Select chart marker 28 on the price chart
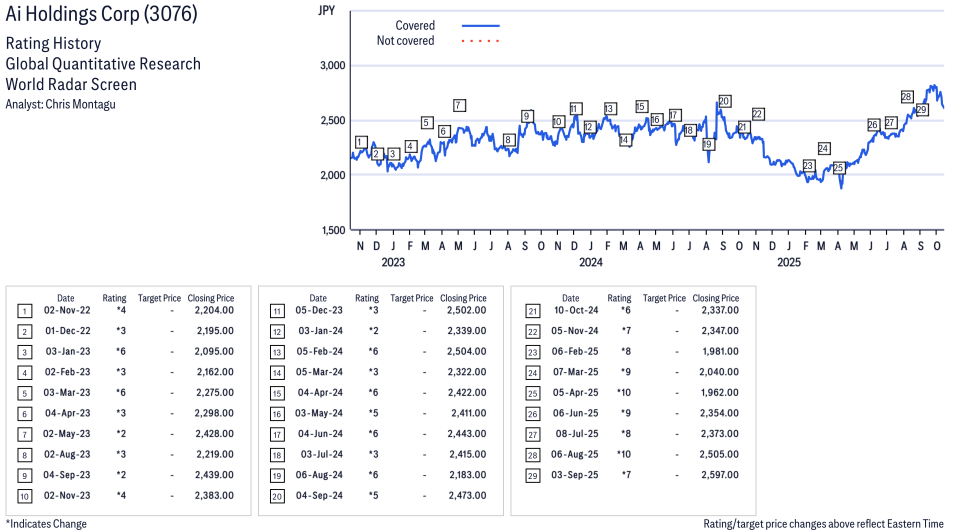The image size is (955, 530). click(x=906, y=97)
